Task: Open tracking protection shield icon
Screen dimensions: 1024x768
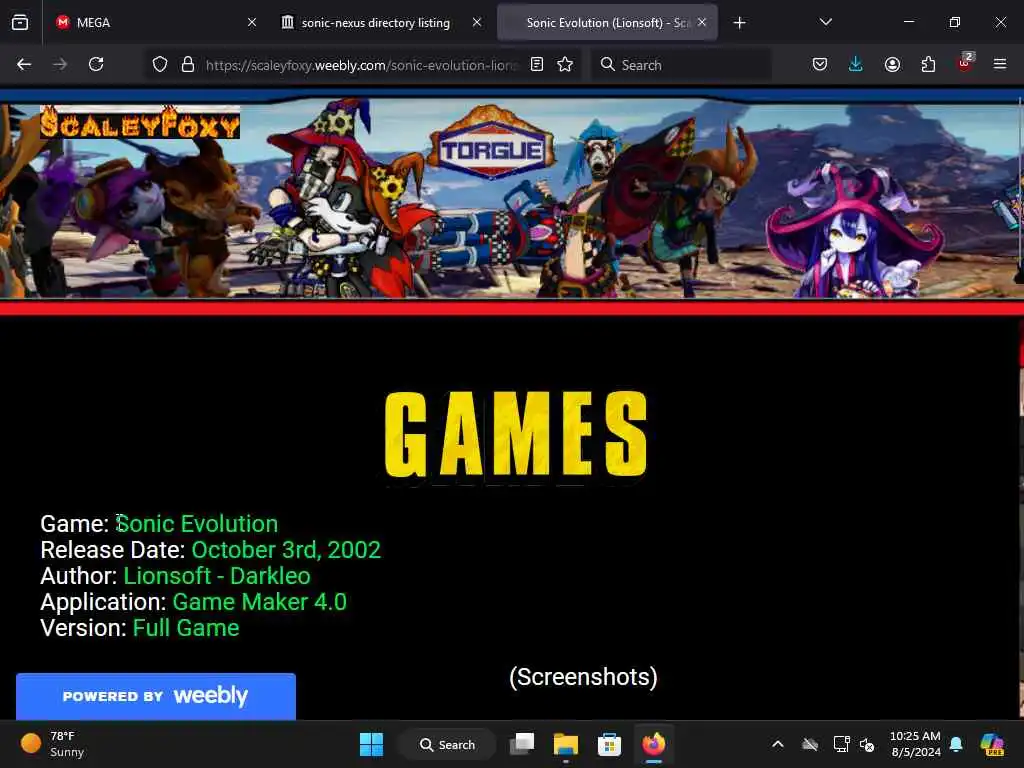Action: click(x=160, y=64)
